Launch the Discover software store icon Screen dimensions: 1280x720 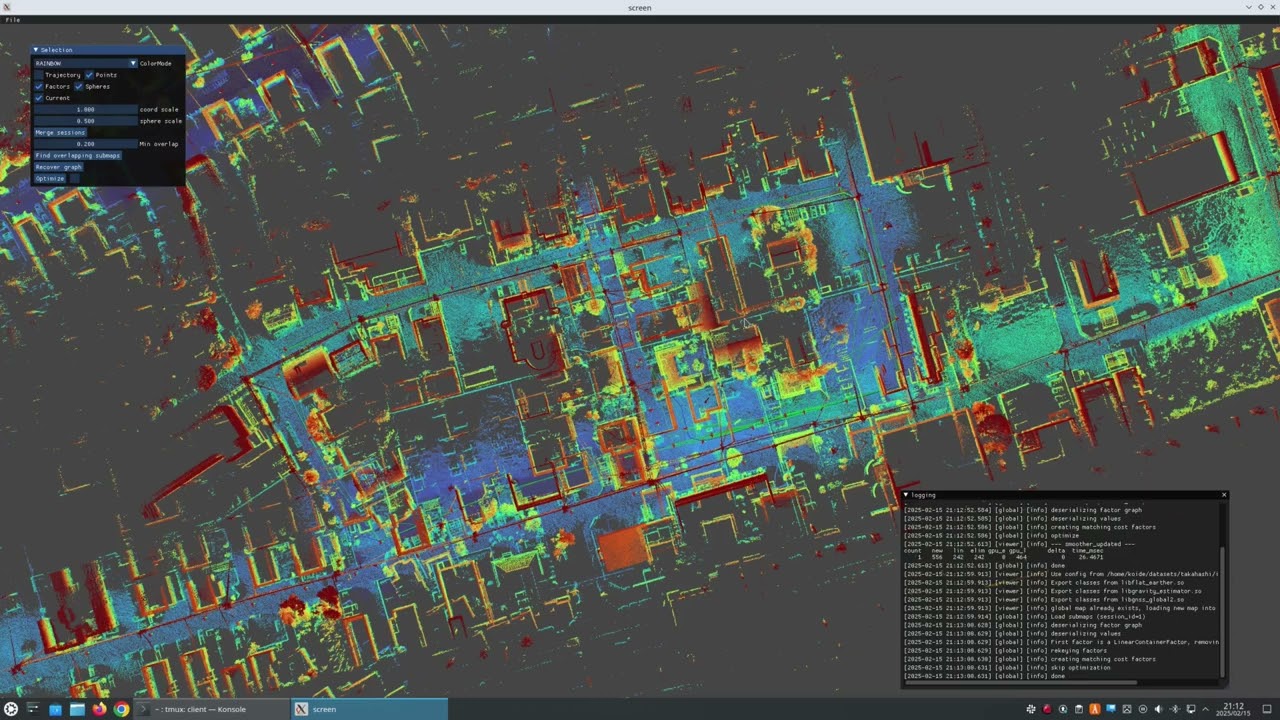pos(55,709)
